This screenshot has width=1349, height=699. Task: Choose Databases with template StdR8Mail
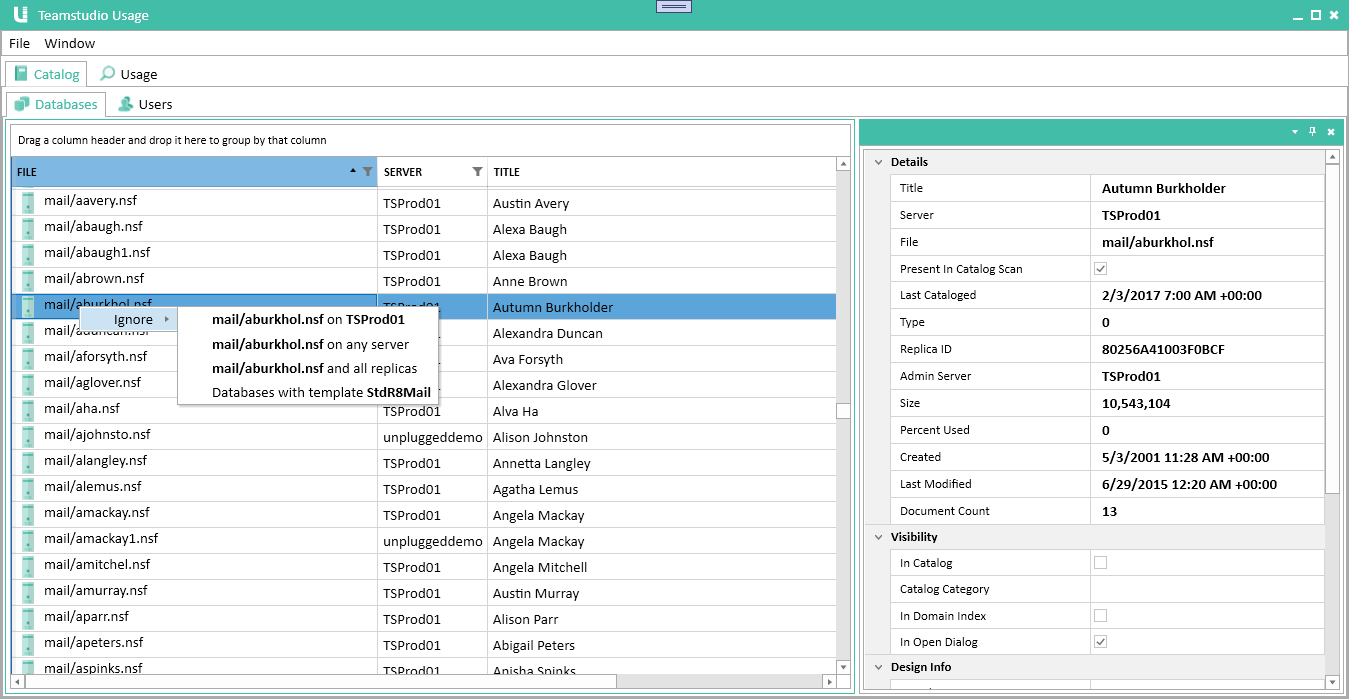pyautogui.click(x=322, y=392)
